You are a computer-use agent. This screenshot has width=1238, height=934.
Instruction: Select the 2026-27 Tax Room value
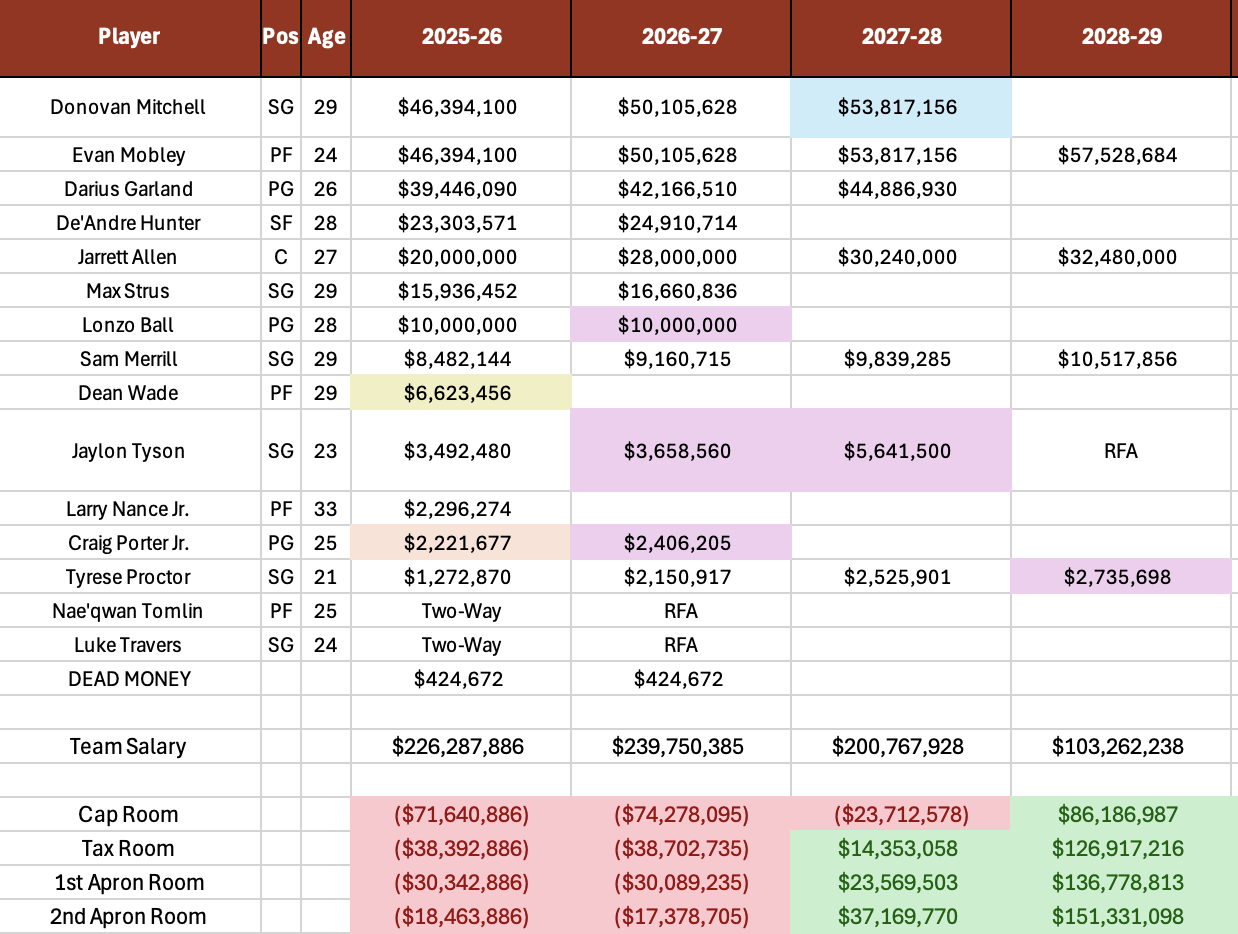681,849
